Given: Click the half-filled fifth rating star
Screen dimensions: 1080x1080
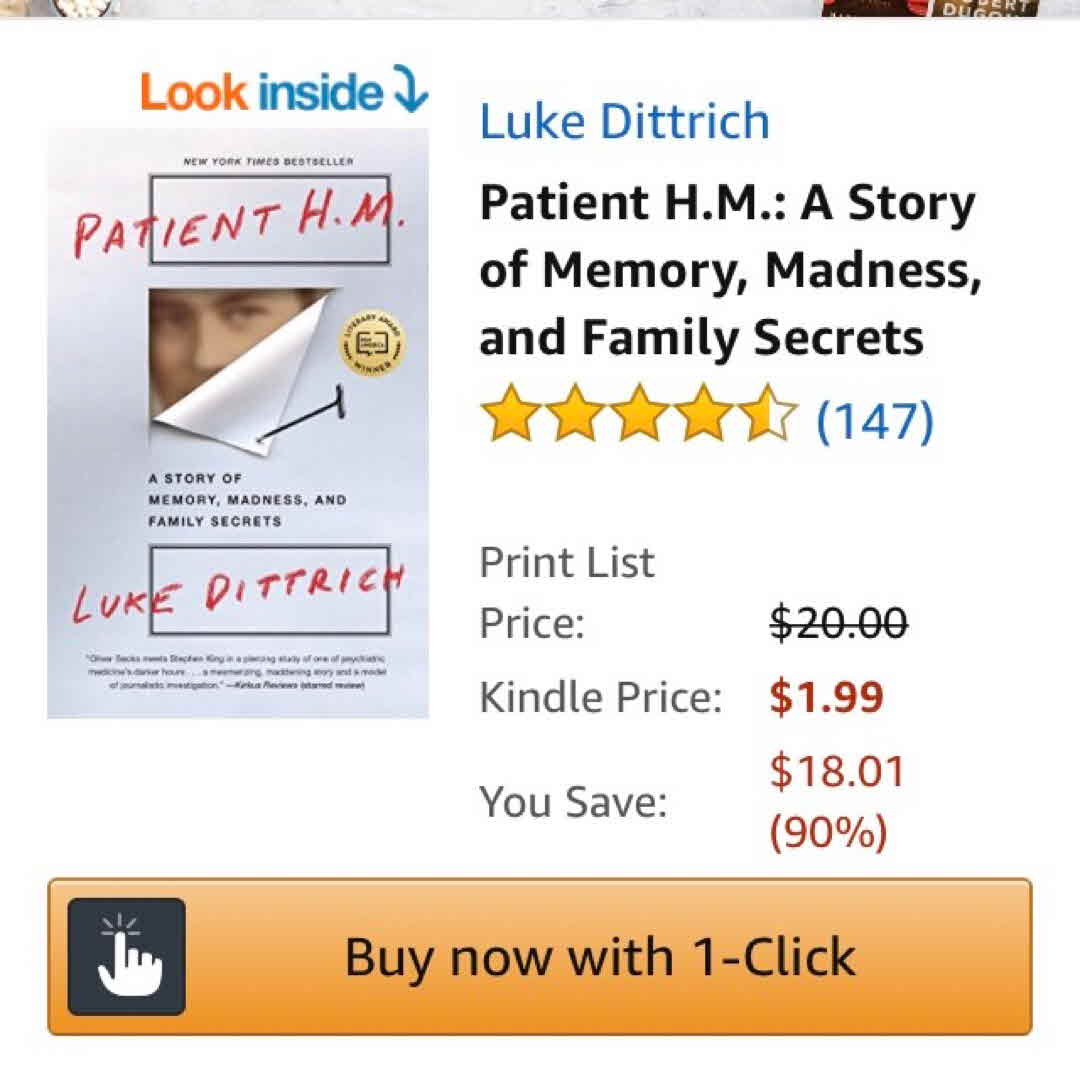Looking at the screenshot, I should coord(768,413).
